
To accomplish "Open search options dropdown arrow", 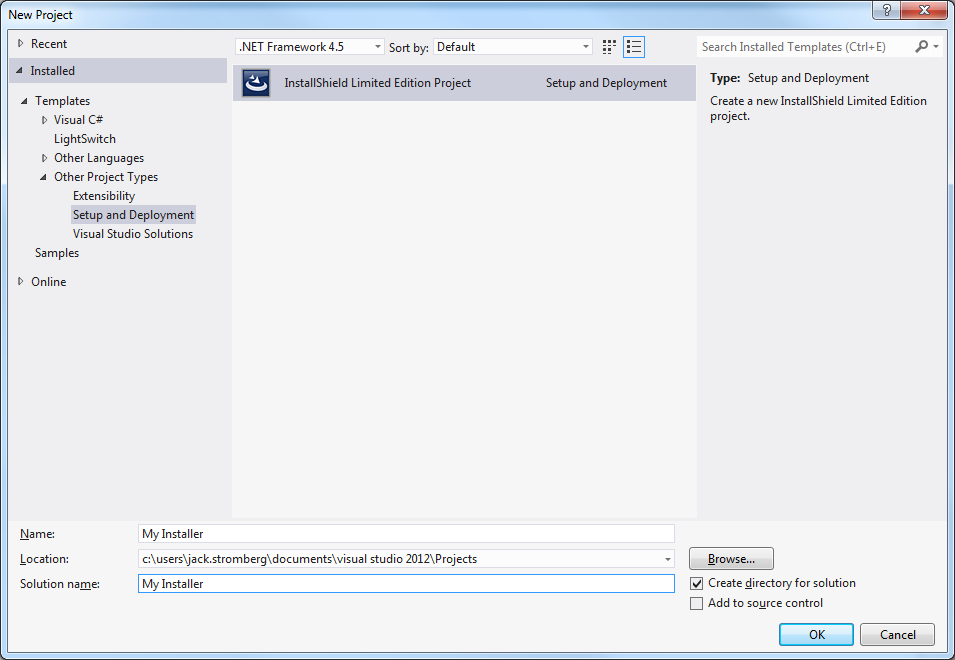I will 936,46.
